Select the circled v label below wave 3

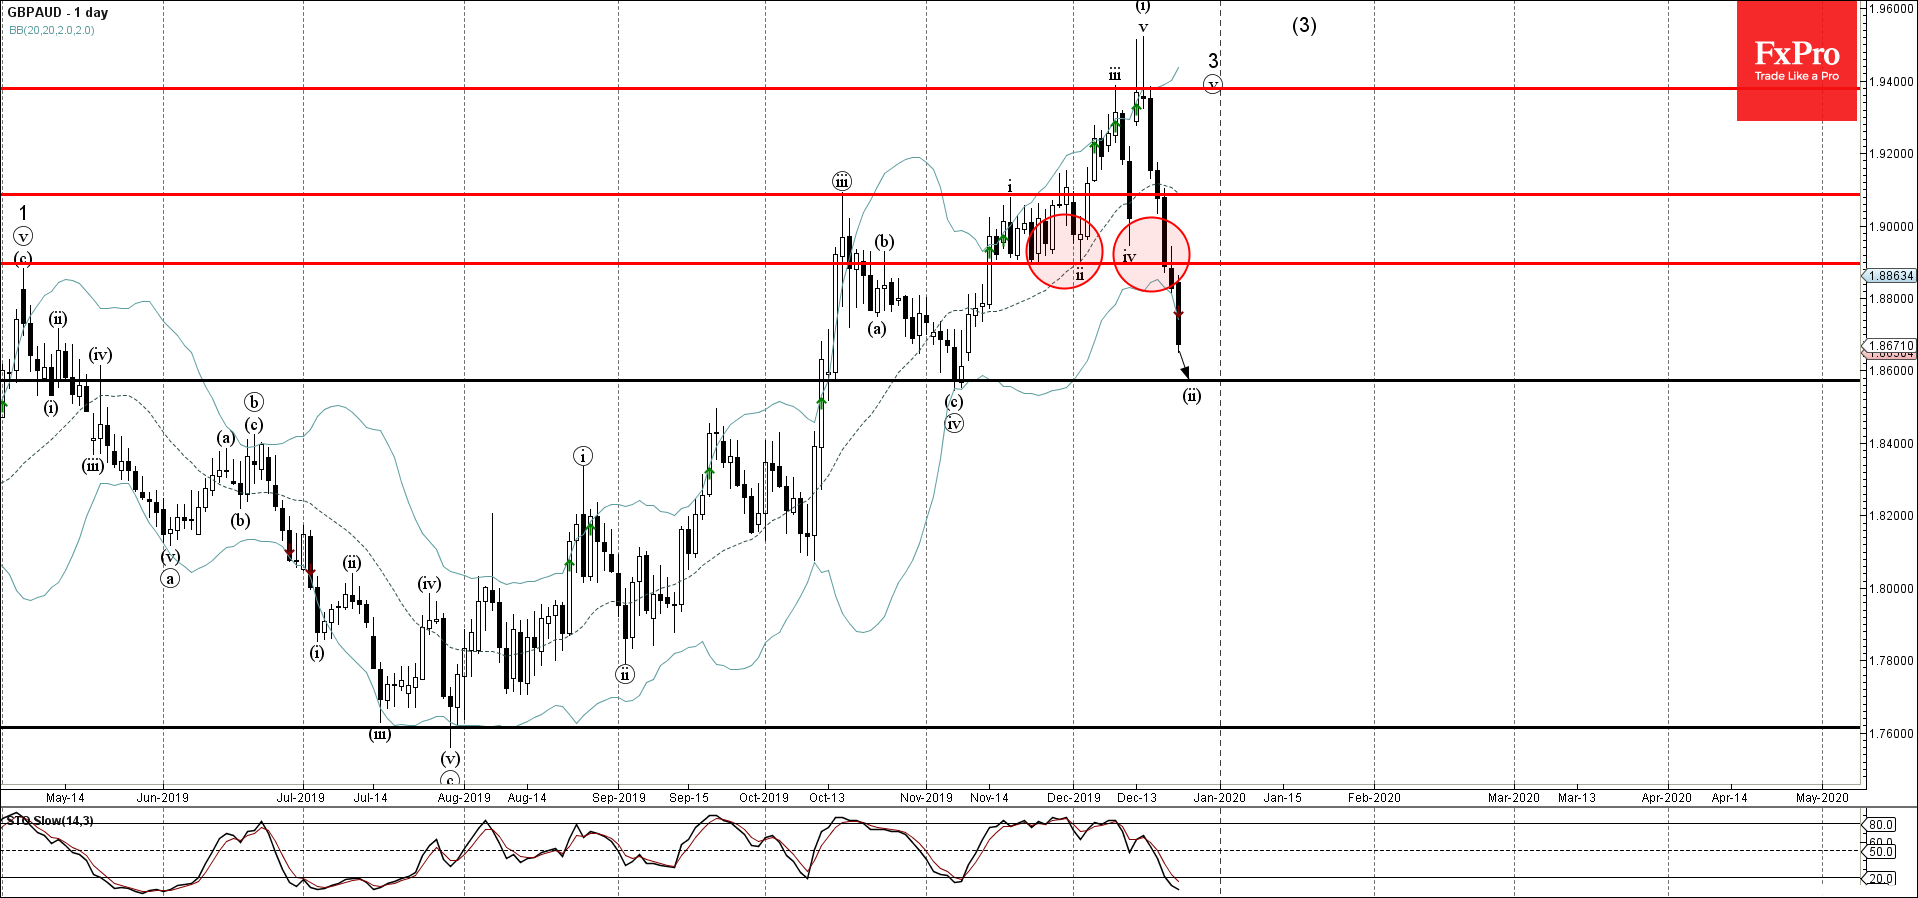[1212, 85]
